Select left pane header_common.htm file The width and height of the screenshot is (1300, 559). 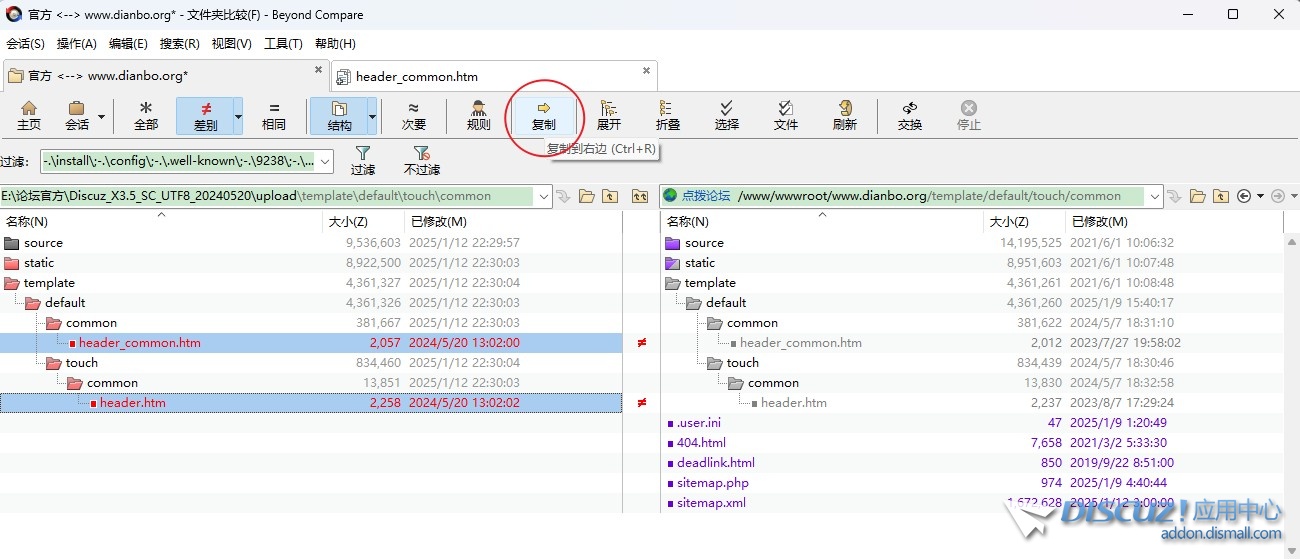pyautogui.click(x=139, y=343)
